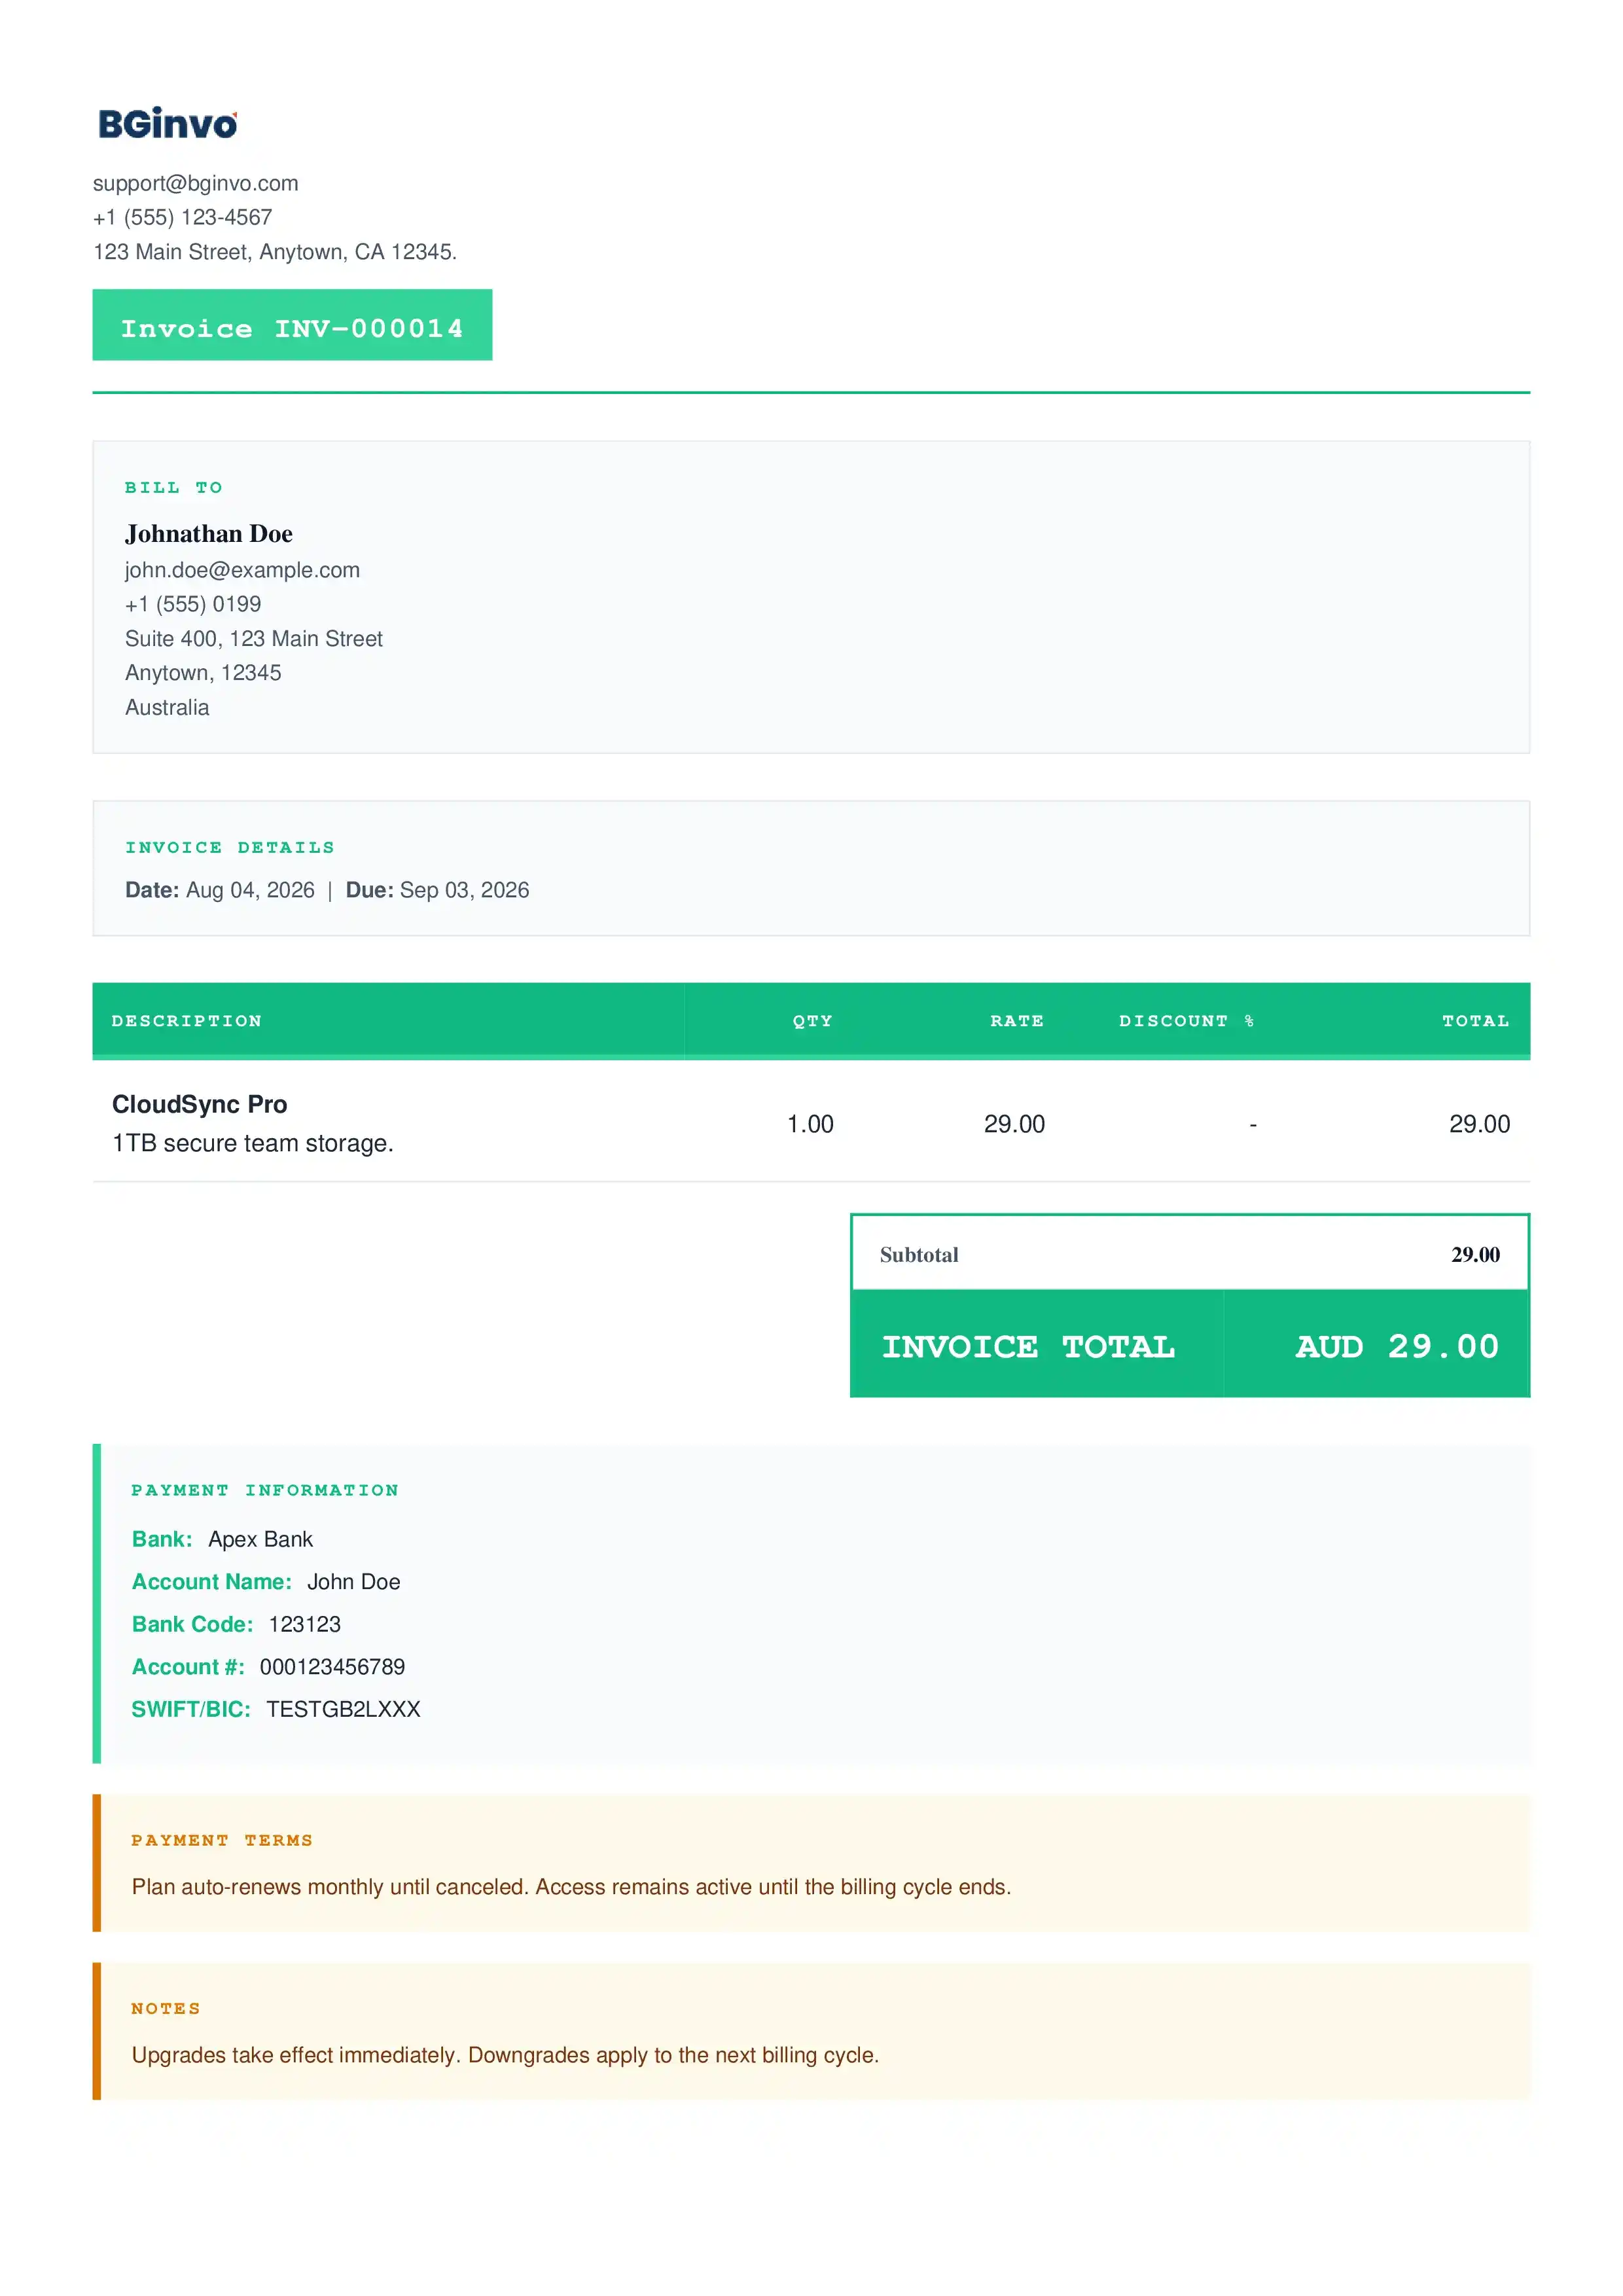Select the customer name Johnathan Doe

pyautogui.click(x=209, y=534)
